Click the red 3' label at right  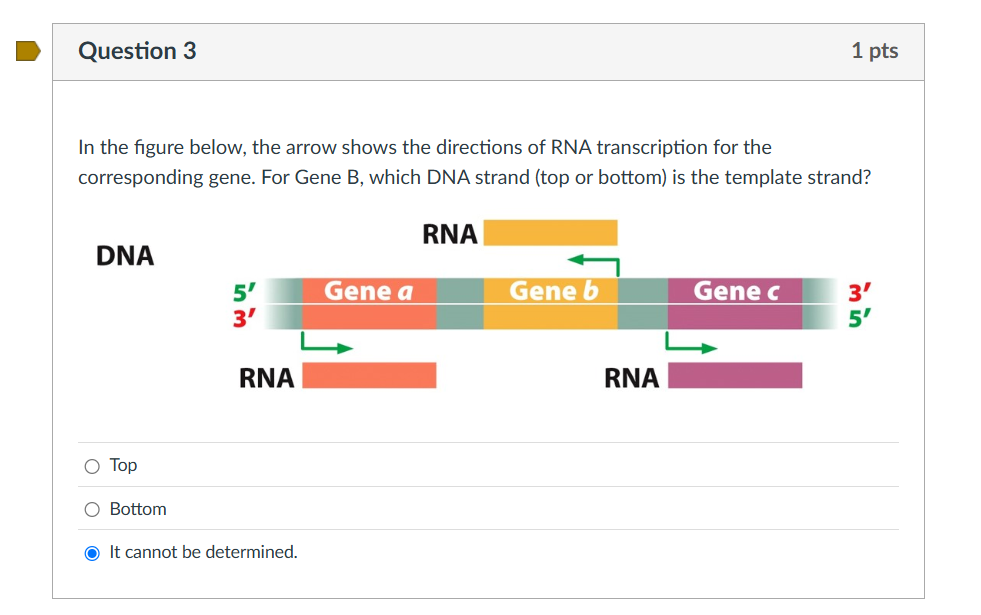tap(858, 294)
